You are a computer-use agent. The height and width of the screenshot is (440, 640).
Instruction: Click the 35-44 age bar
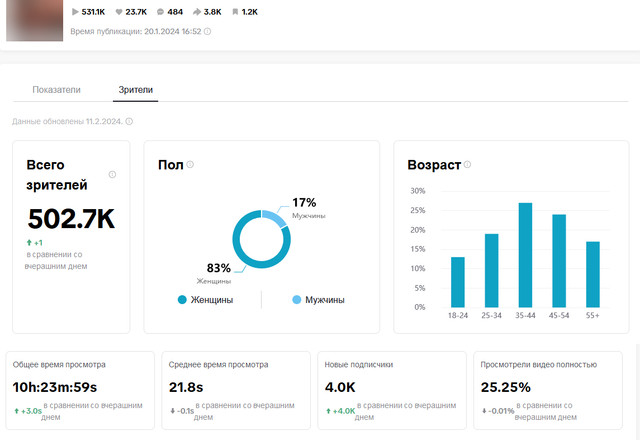point(525,255)
